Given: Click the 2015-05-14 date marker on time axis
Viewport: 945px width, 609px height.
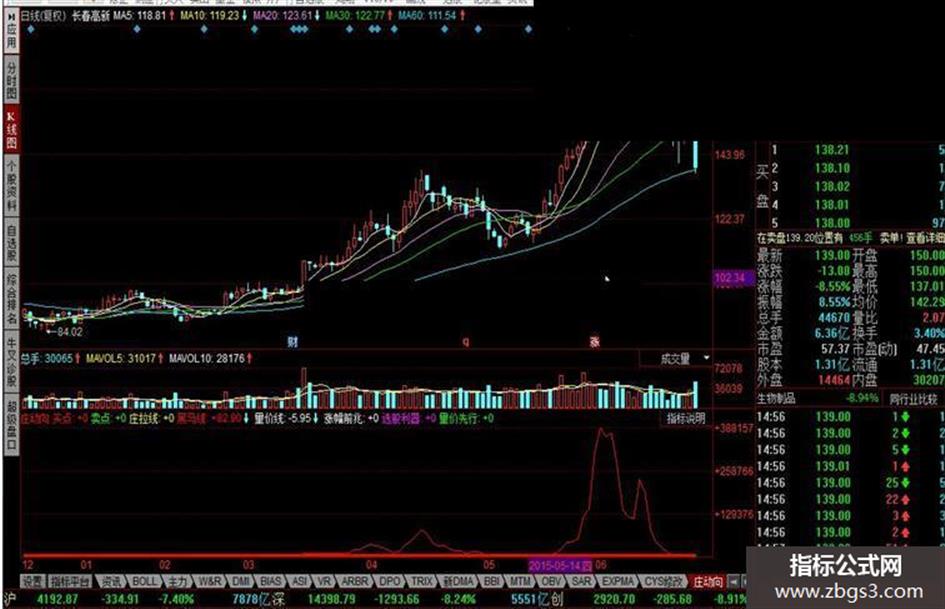Looking at the screenshot, I should pyautogui.click(x=560, y=566).
